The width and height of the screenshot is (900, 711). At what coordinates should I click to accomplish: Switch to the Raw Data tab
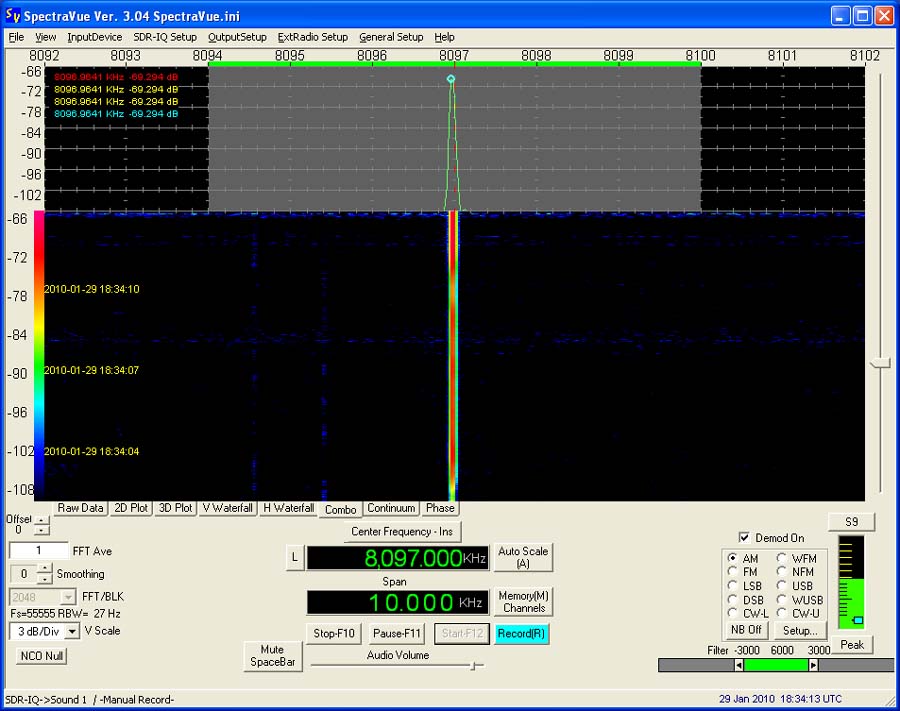80,508
